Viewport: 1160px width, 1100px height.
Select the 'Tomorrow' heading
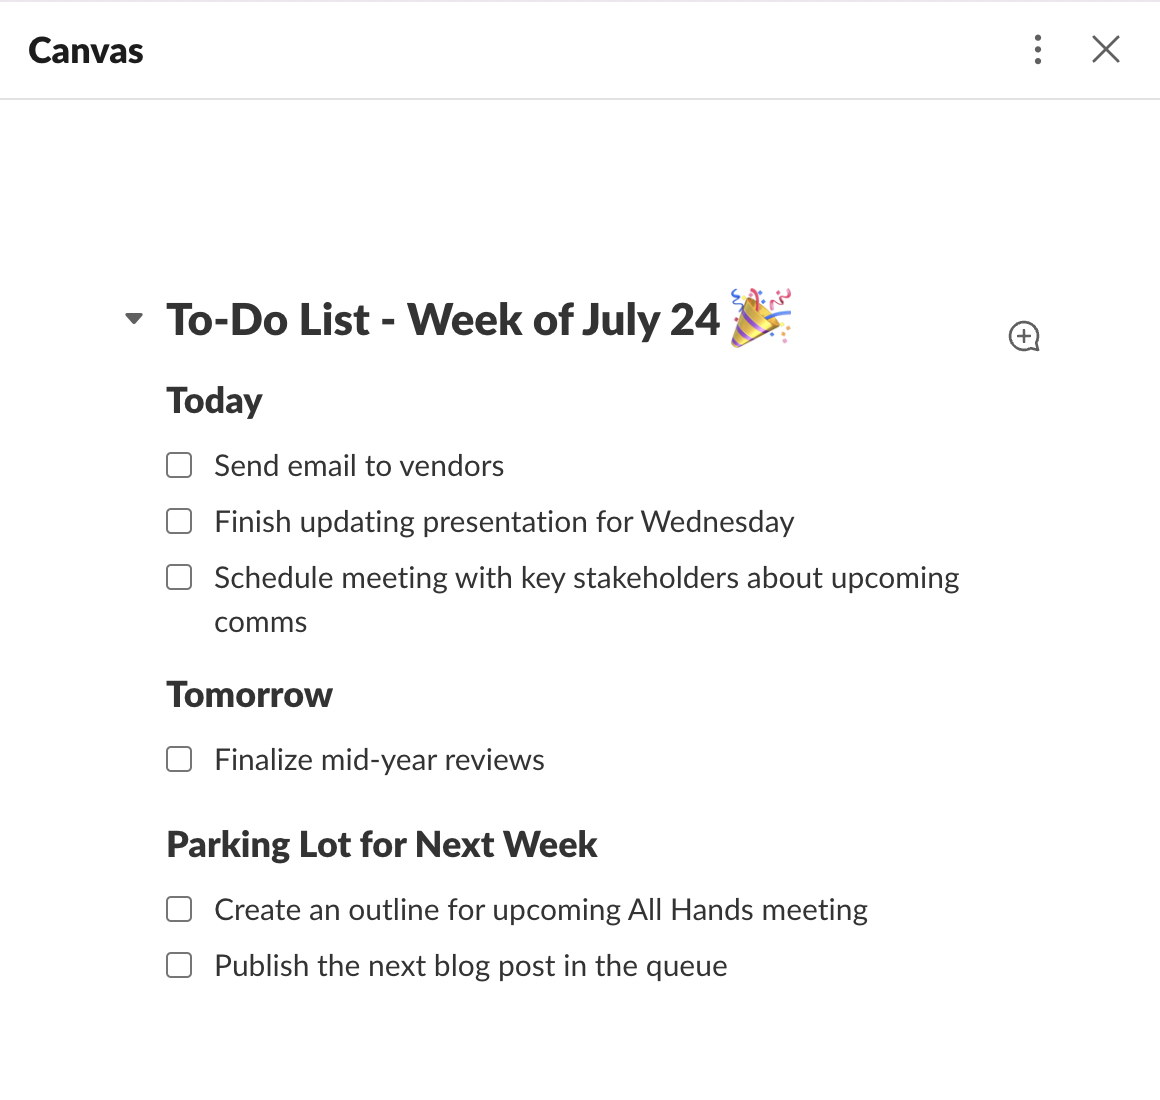click(249, 694)
